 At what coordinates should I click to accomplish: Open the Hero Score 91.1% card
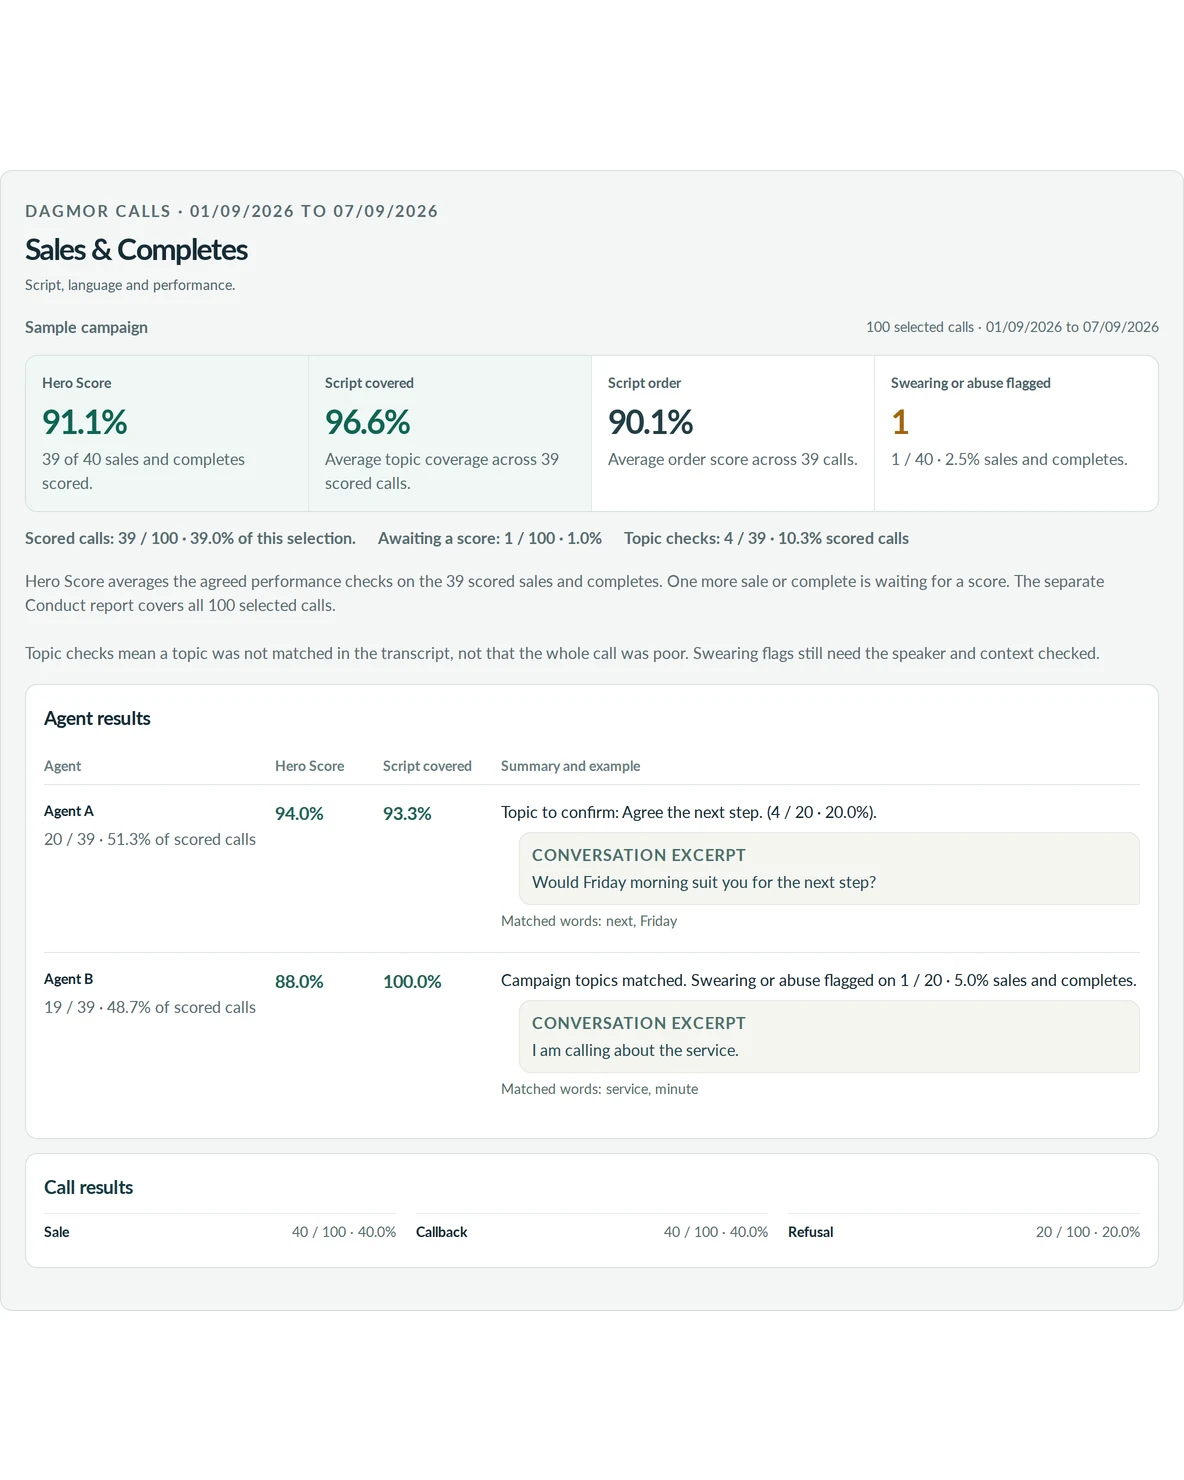[167, 433]
